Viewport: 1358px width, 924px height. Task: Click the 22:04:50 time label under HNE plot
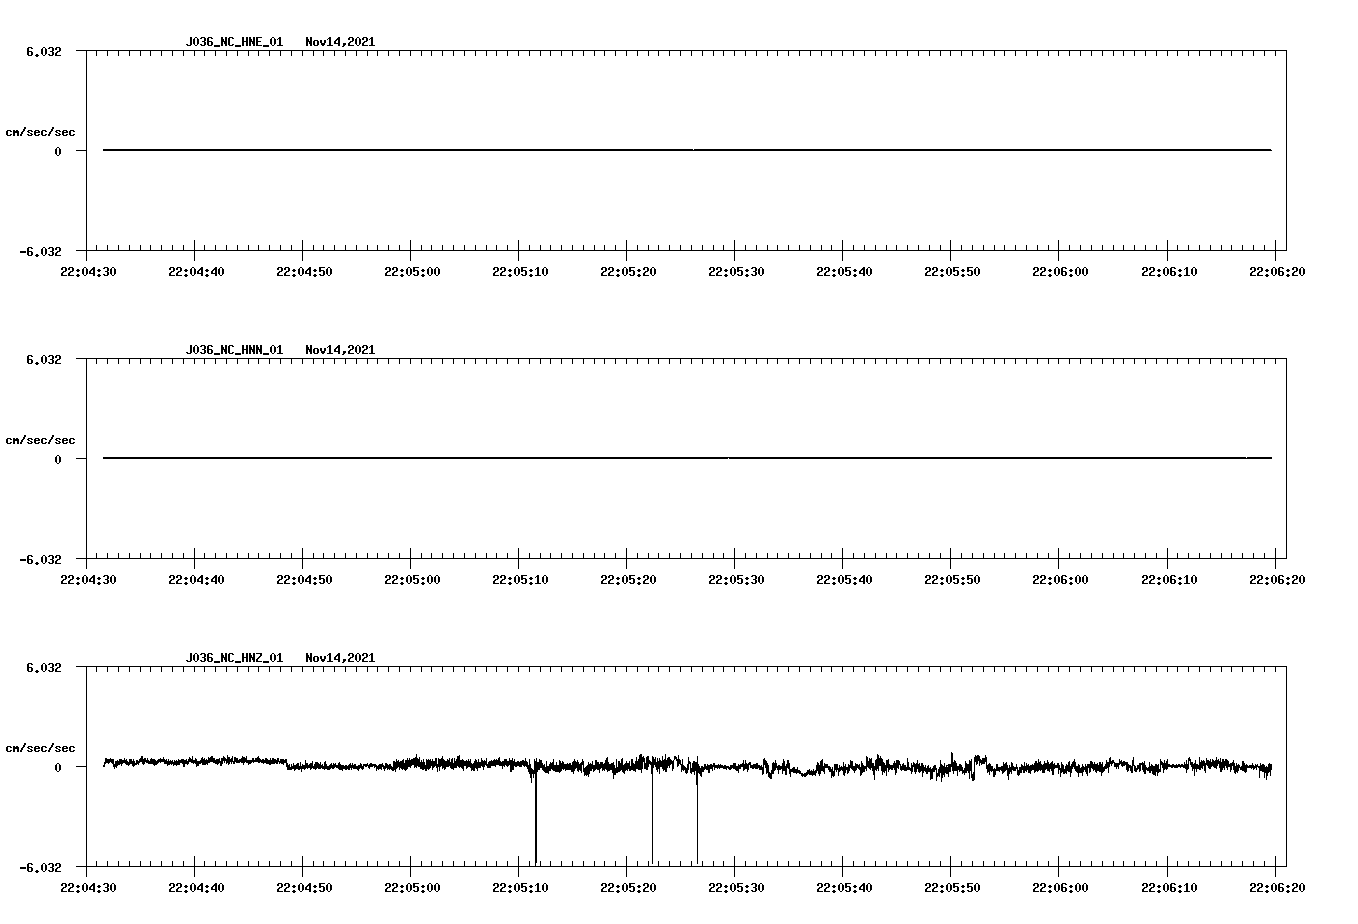click(304, 271)
